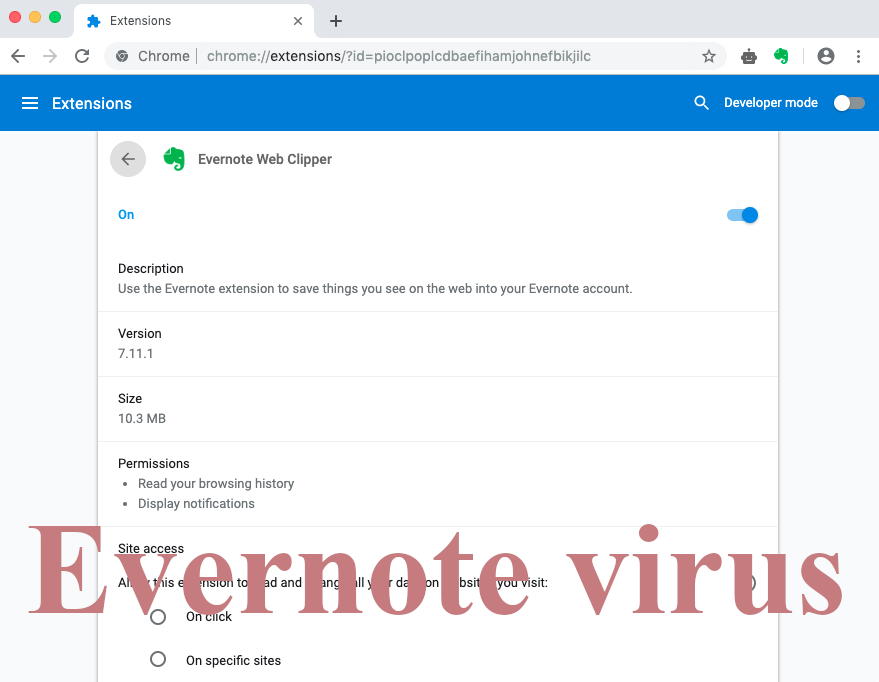Close the Extensions tab
Viewport: 879px width, 682px height.
point(298,21)
